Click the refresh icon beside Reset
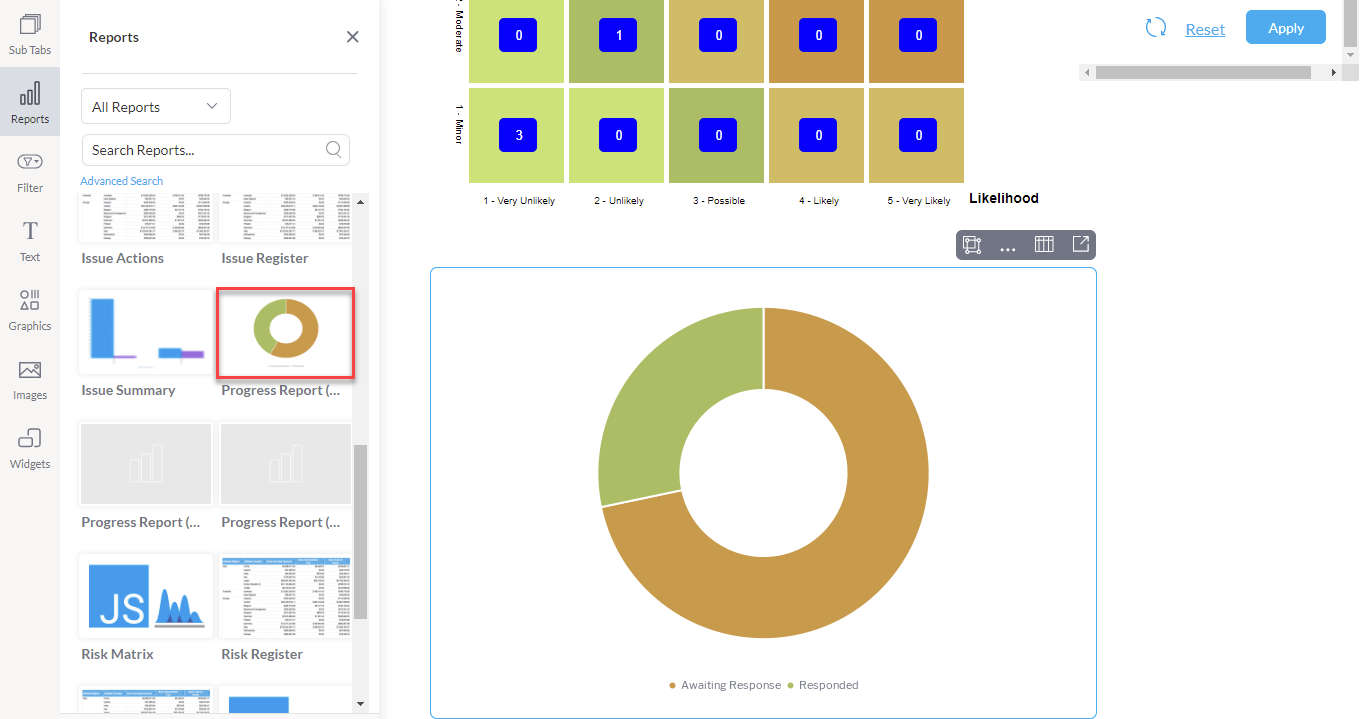 pos(1156,28)
